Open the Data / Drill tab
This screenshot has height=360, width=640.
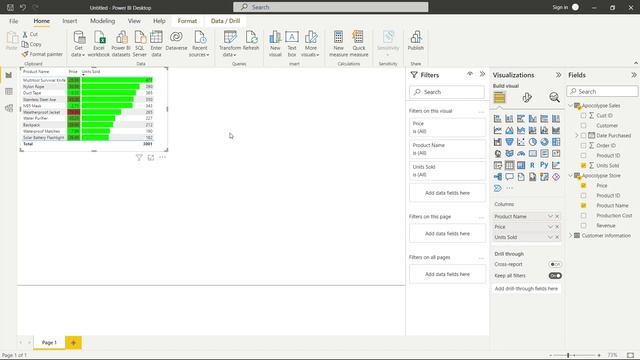(x=225, y=21)
